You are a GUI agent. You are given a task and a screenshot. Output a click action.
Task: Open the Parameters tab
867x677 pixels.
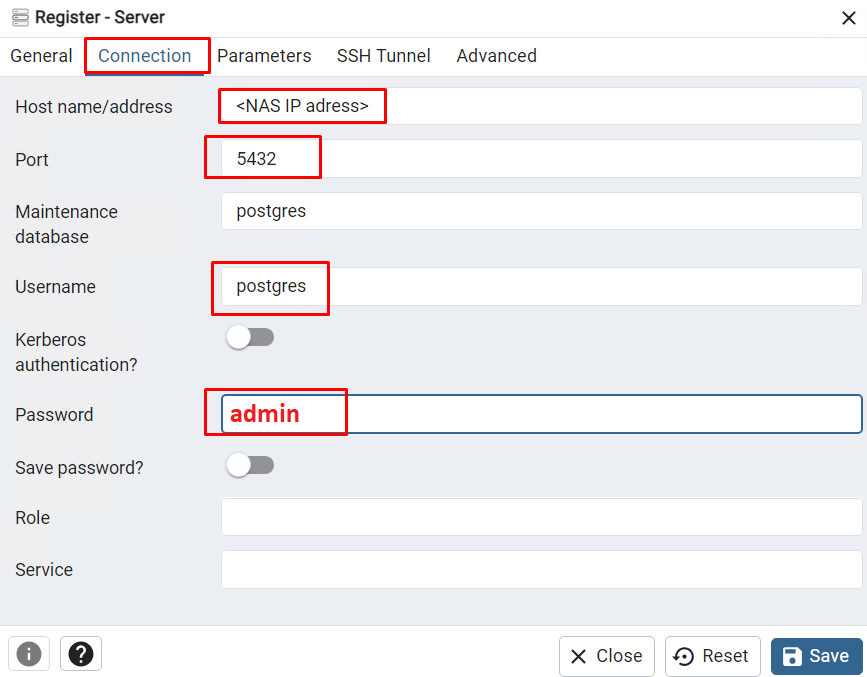point(264,56)
